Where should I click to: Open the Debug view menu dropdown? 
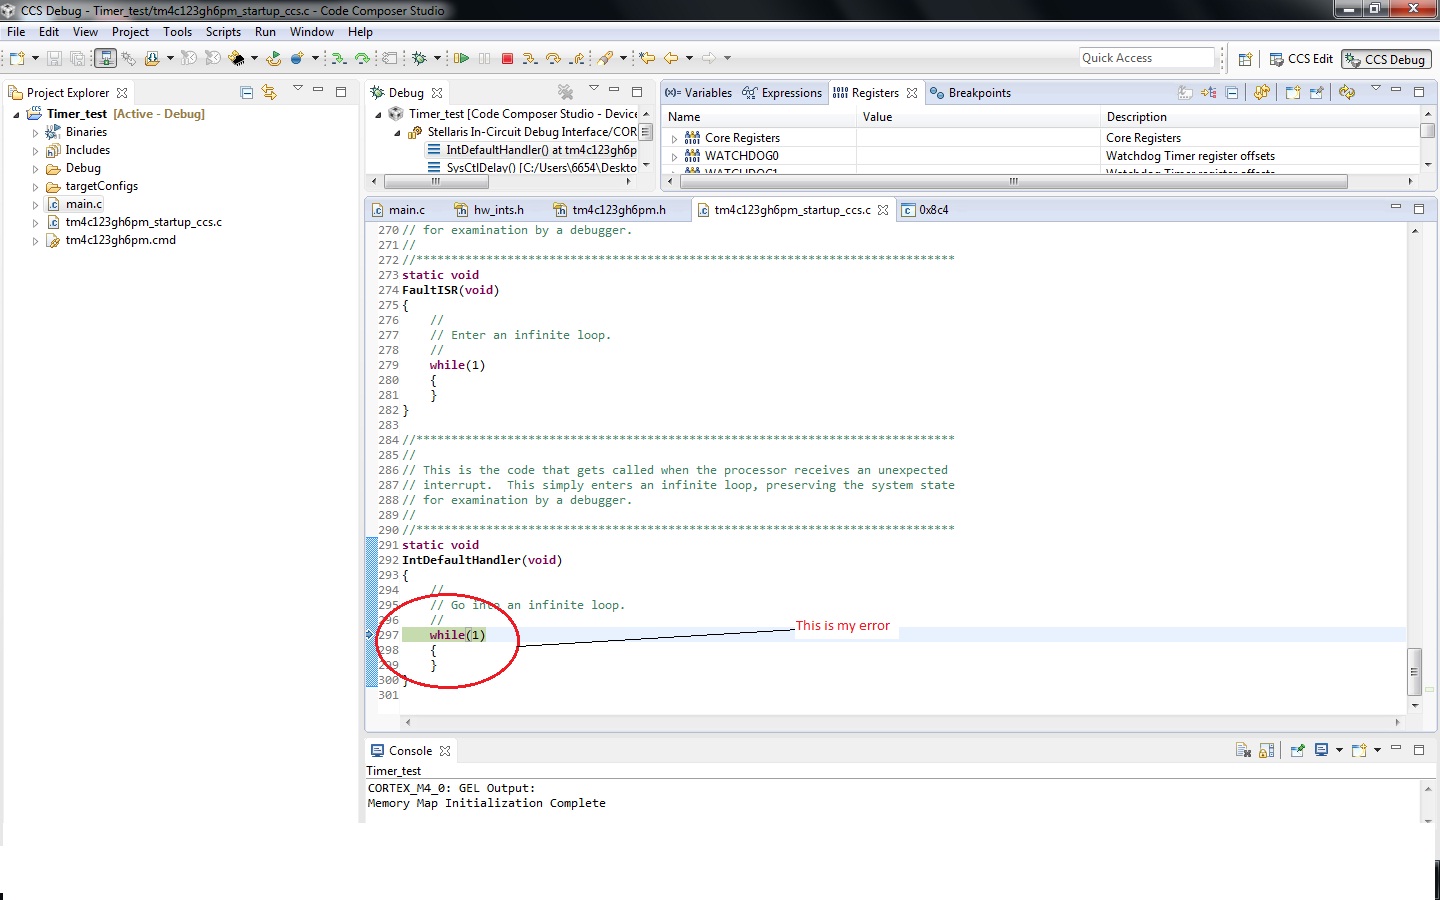click(593, 90)
